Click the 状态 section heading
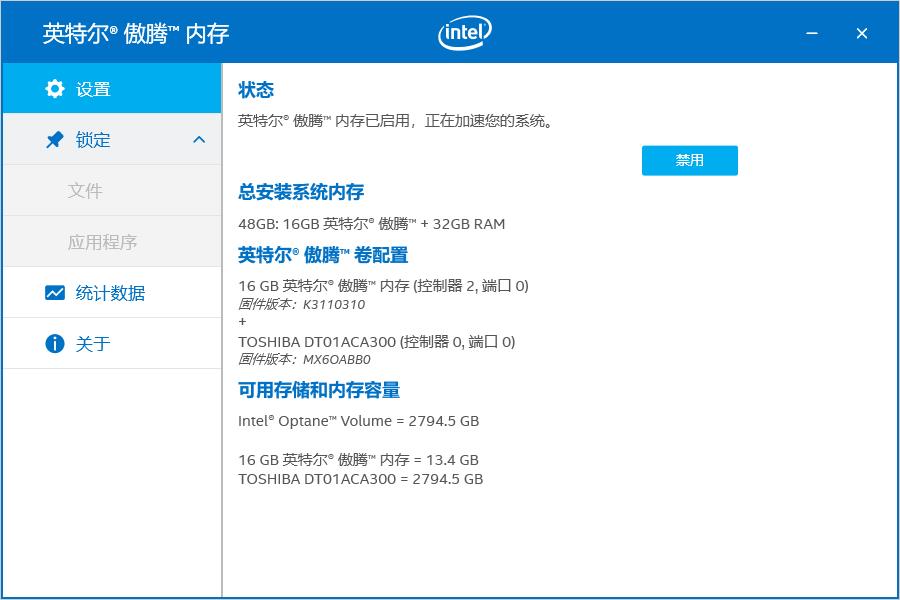 click(256, 90)
